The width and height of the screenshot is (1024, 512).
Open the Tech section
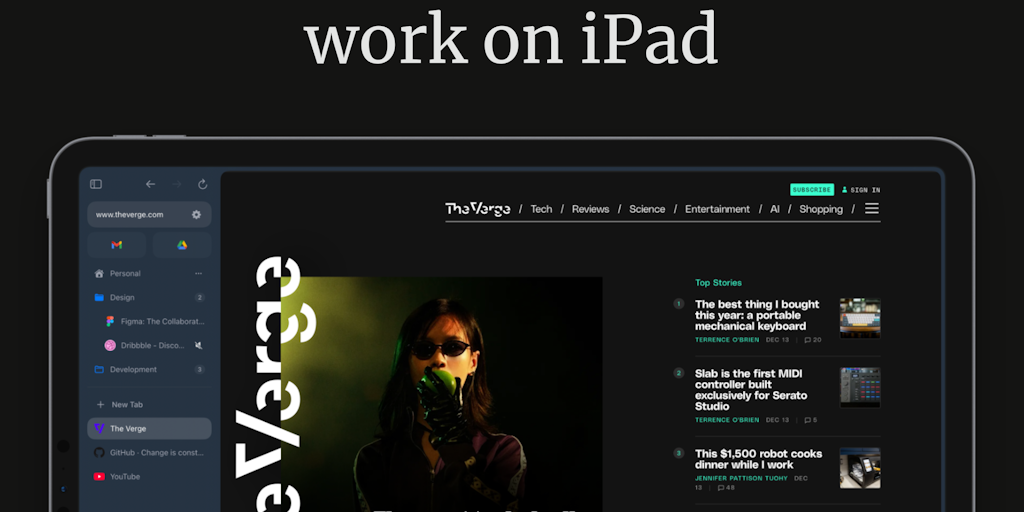coord(541,209)
